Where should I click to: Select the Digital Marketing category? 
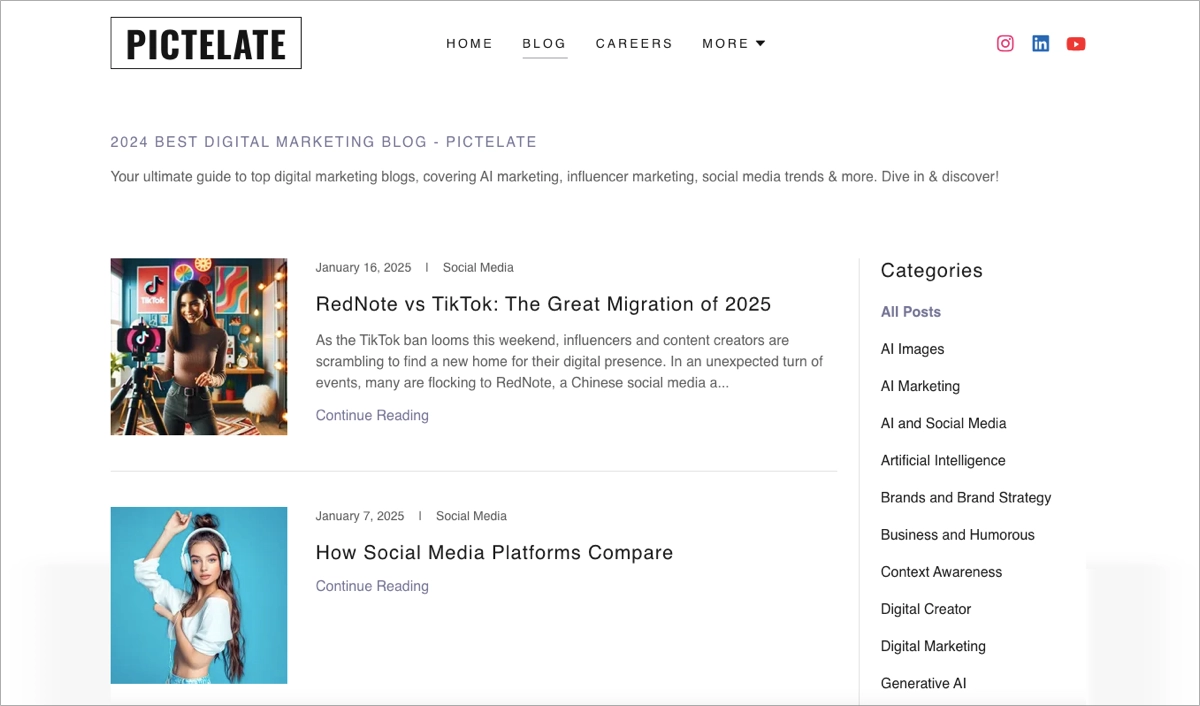tap(932, 646)
